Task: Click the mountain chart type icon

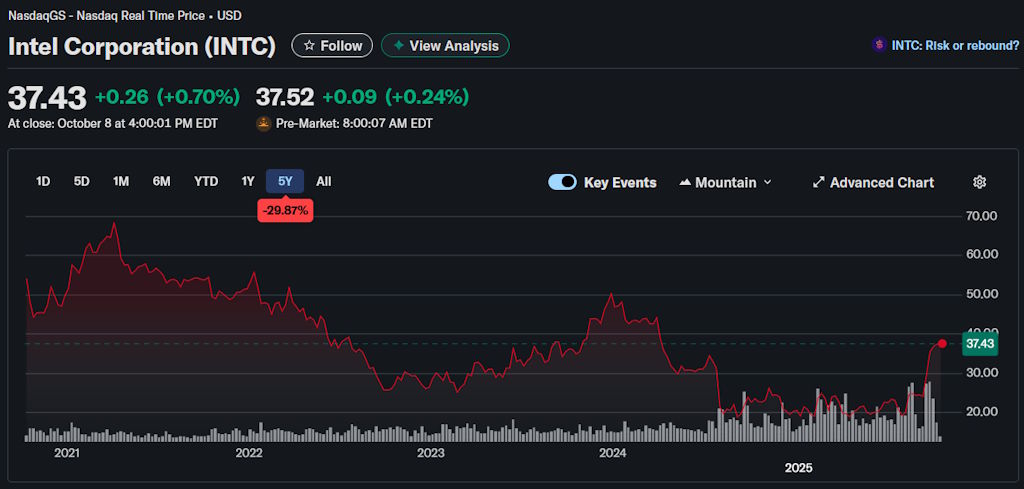Action: click(685, 183)
